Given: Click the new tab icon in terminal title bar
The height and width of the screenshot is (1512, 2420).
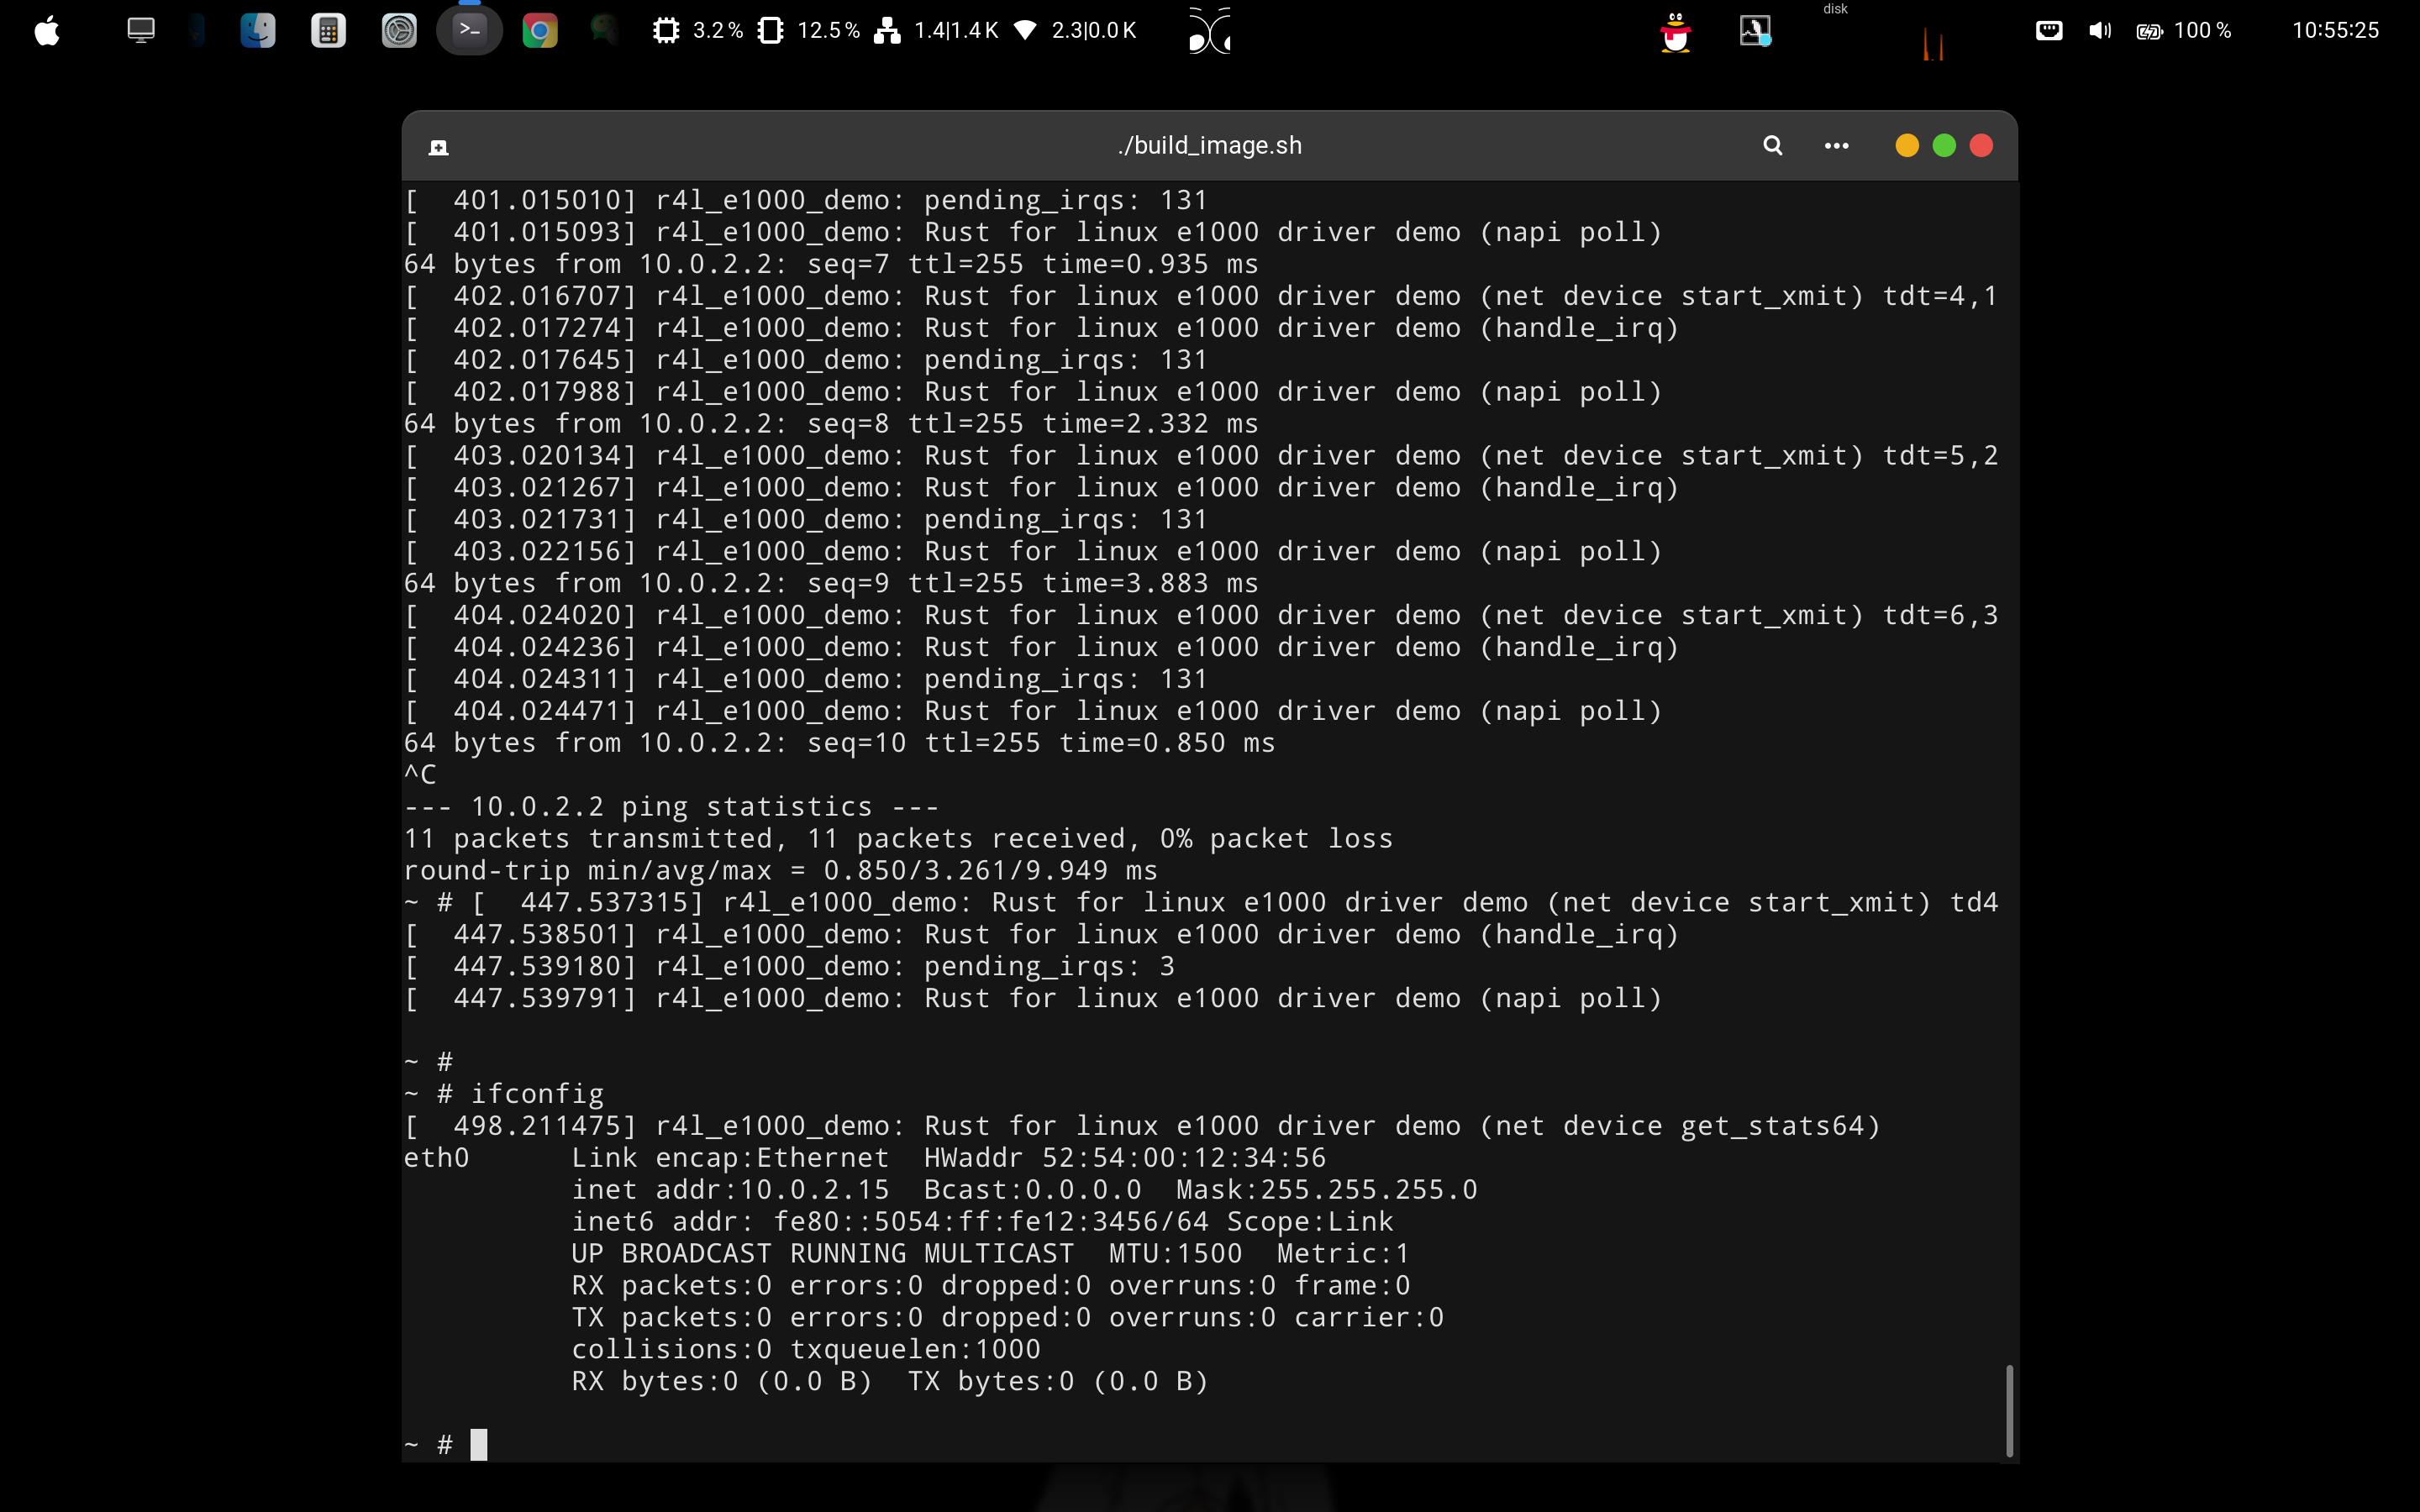Looking at the screenshot, I should click(438, 148).
